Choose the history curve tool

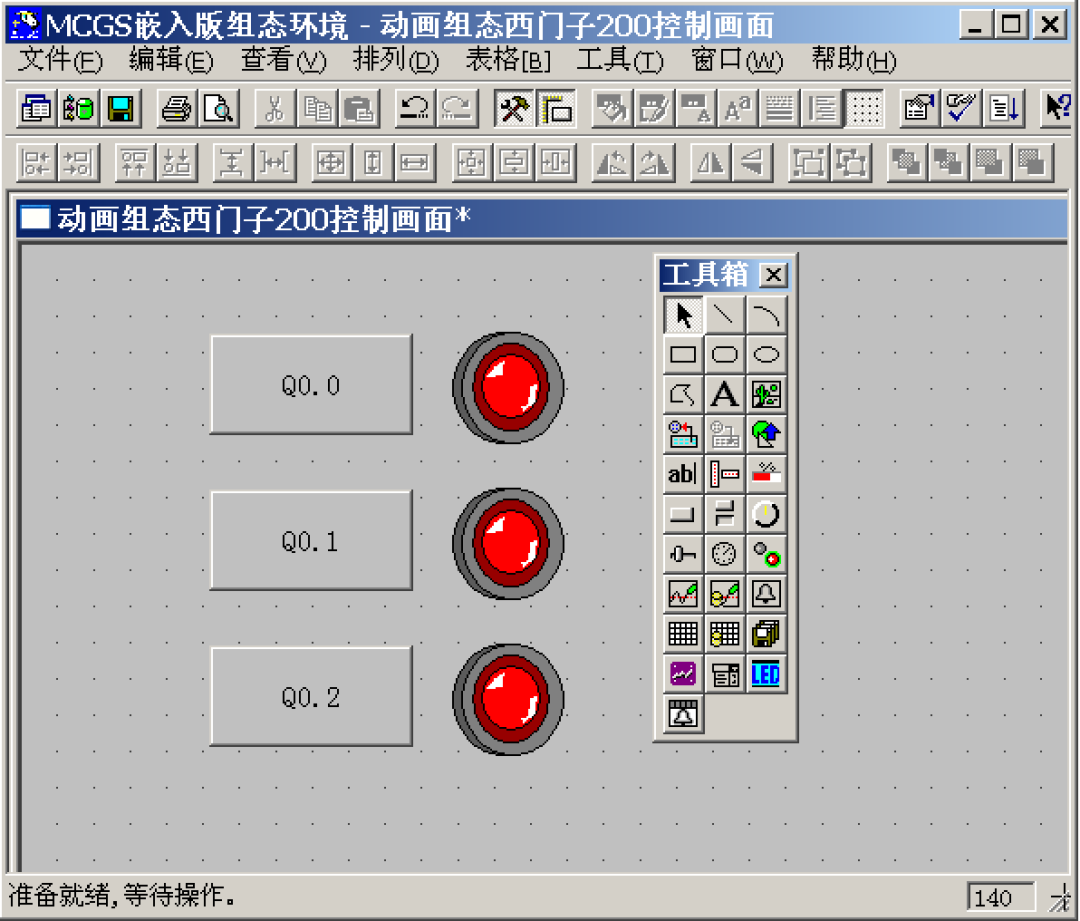coord(724,594)
